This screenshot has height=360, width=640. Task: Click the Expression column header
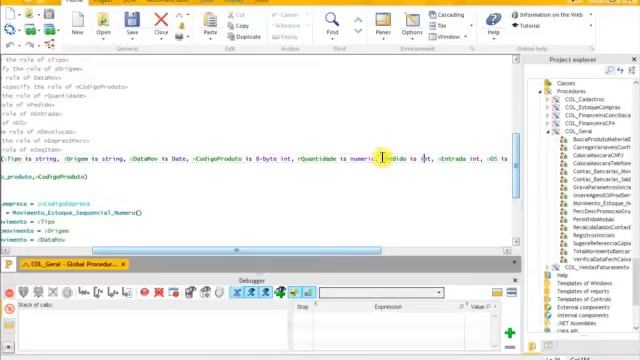point(388,307)
